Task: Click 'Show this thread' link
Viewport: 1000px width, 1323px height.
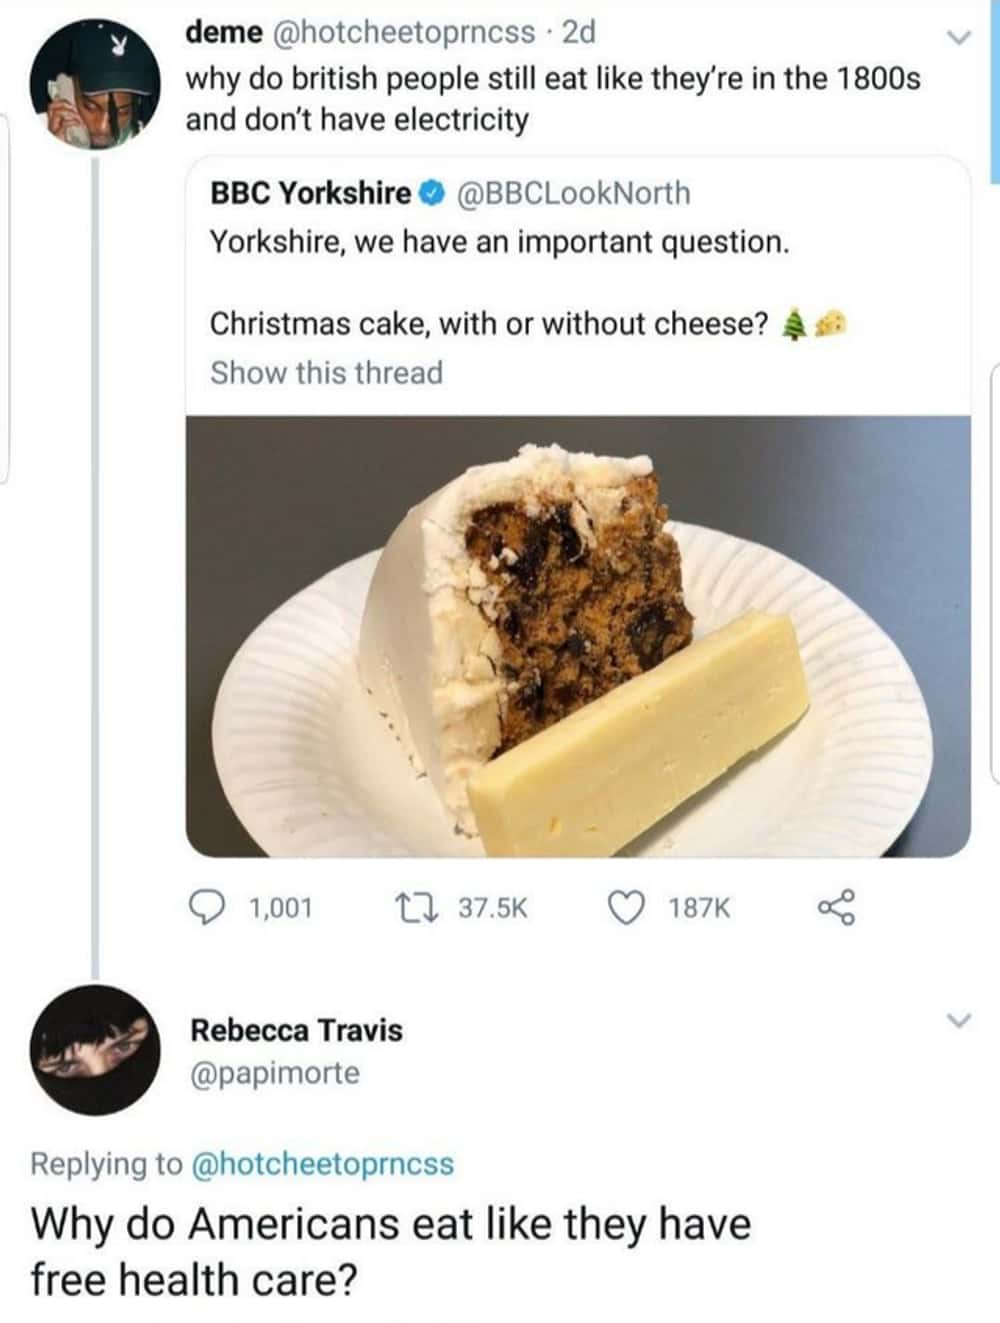Action: 326,373
